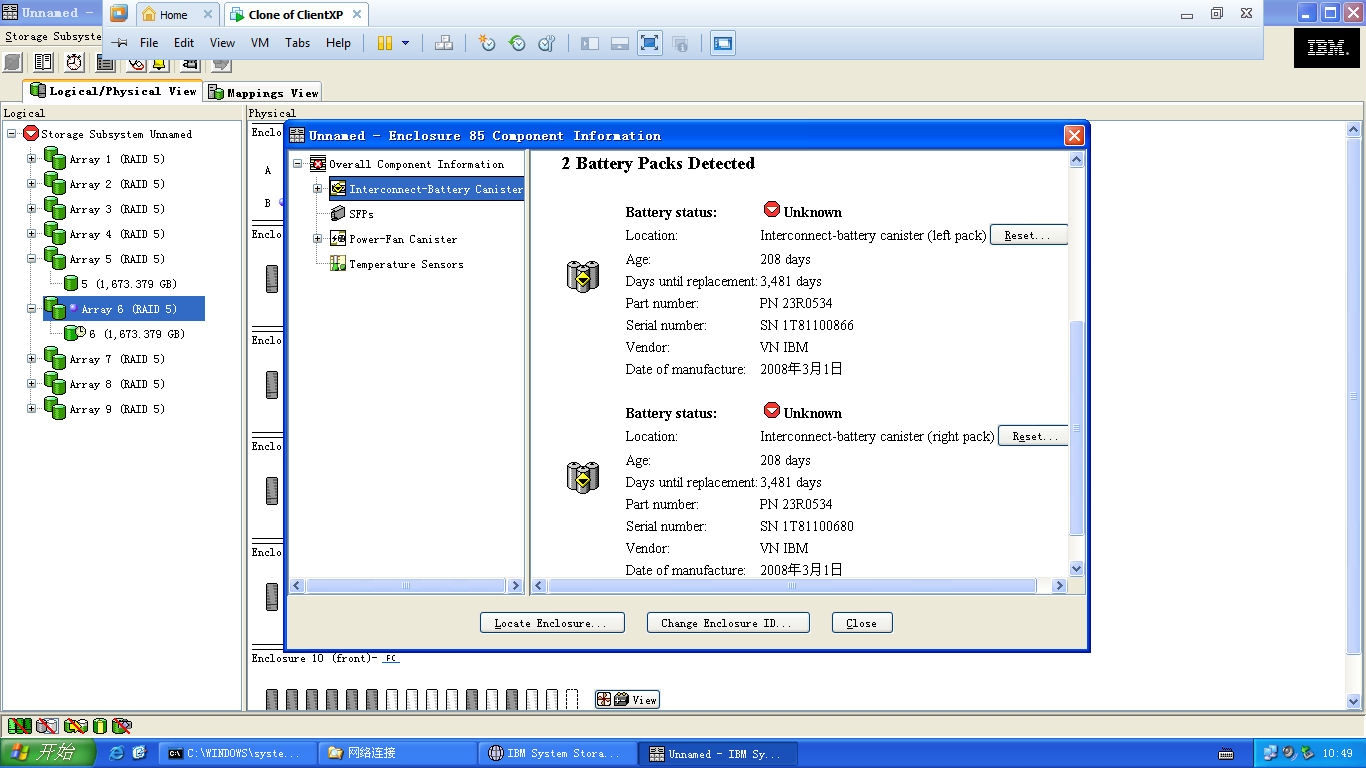Reset the left pack battery
This screenshot has height=768, width=1366.
1029,235
